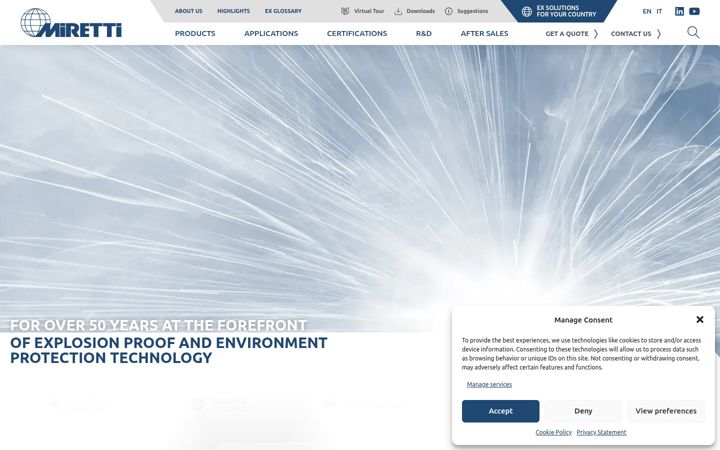Open the Ex Glossary link
720x450 pixels.
coord(283,11)
